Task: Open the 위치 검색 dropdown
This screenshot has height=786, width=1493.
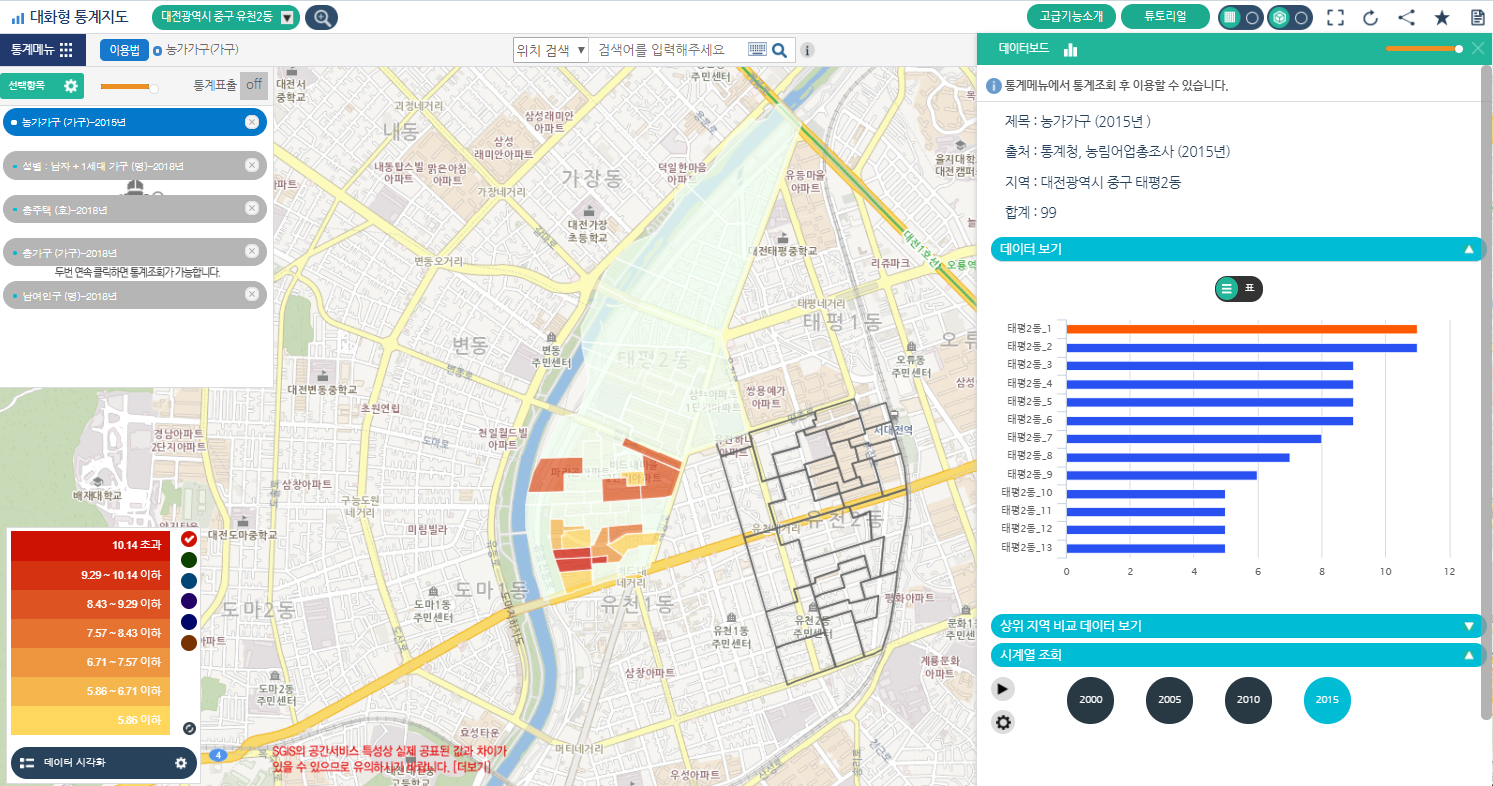Action: tap(550, 50)
